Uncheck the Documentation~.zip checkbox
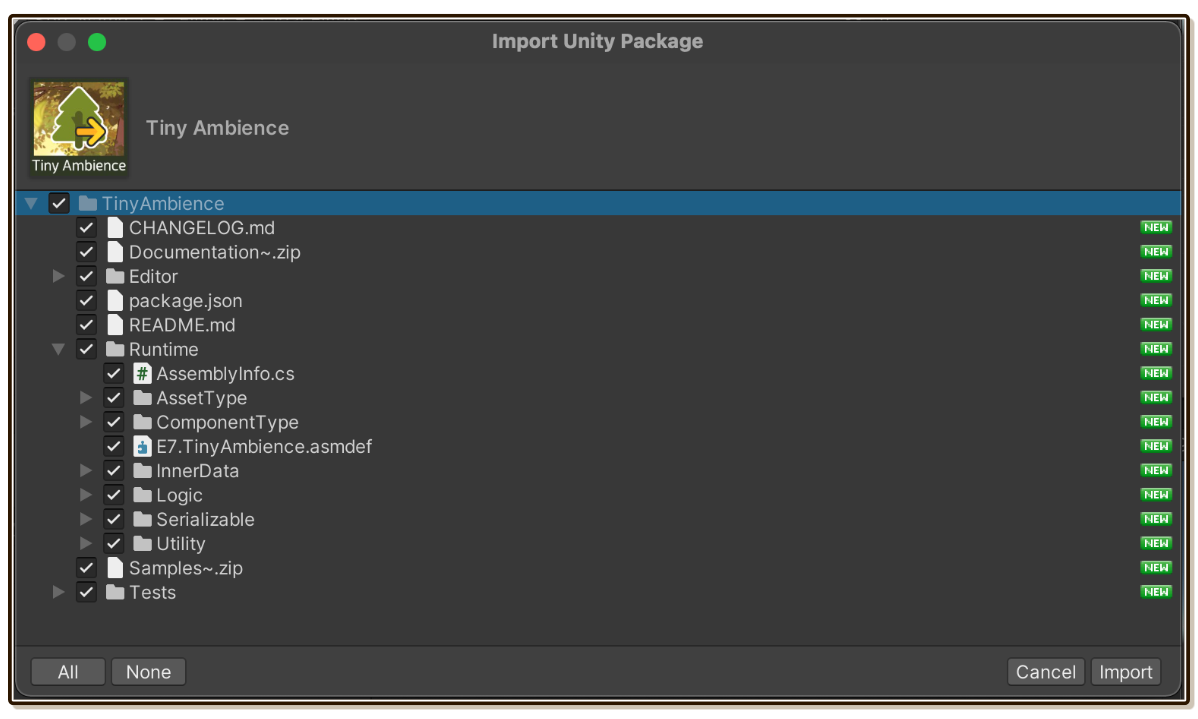 pyautogui.click(x=86, y=252)
